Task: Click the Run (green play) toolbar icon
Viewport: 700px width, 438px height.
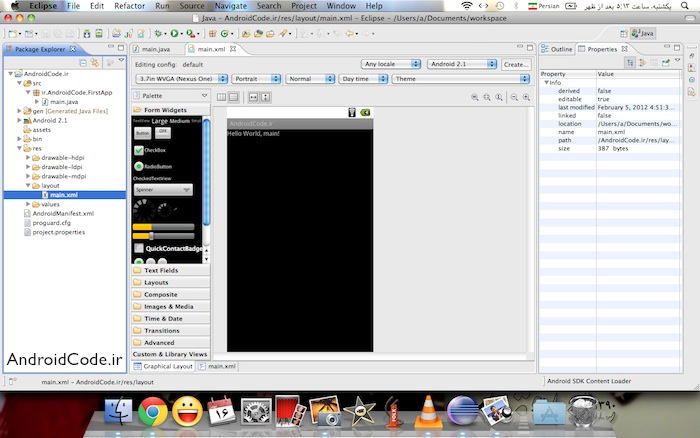Action: tap(172, 33)
